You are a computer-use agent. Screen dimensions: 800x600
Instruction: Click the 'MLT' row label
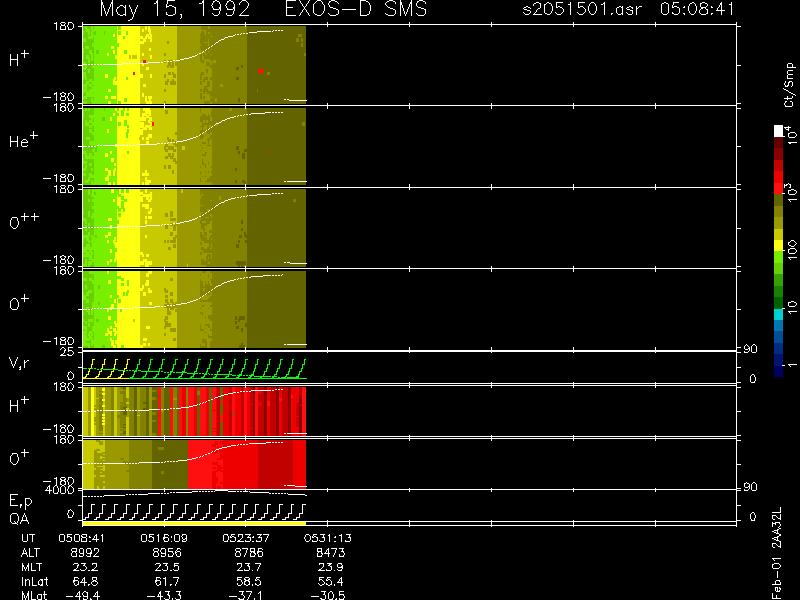(31, 567)
